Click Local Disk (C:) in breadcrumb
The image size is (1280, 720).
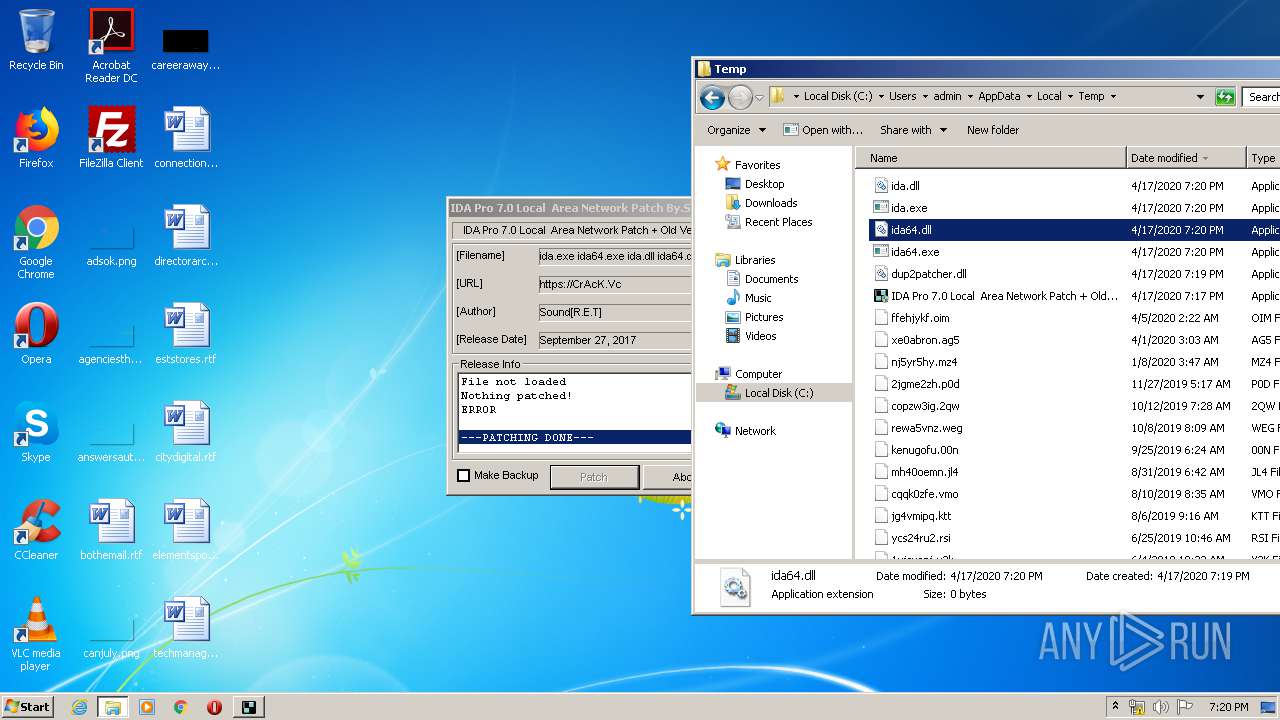click(838, 97)
